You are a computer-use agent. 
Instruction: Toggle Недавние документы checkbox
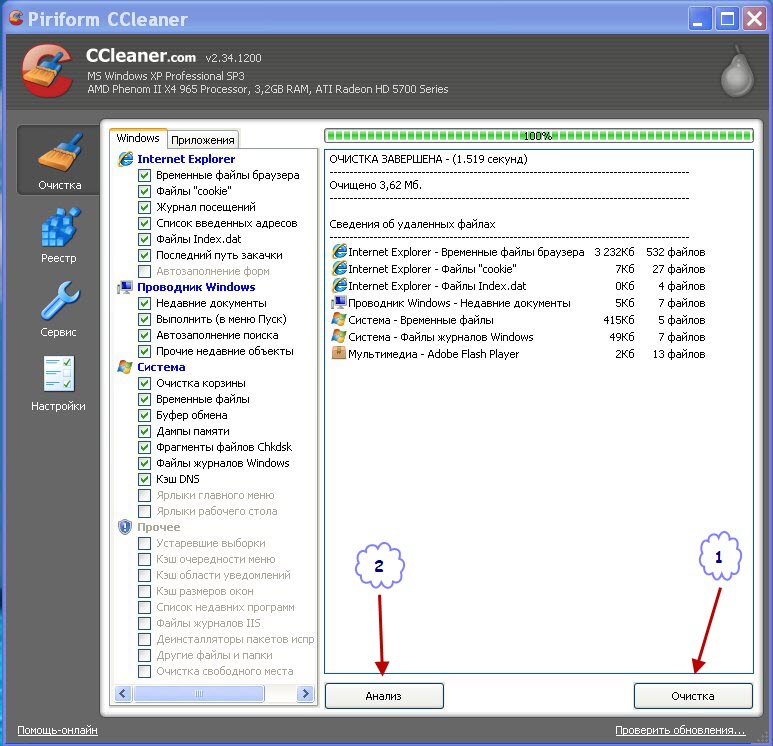tap(144, 303)
